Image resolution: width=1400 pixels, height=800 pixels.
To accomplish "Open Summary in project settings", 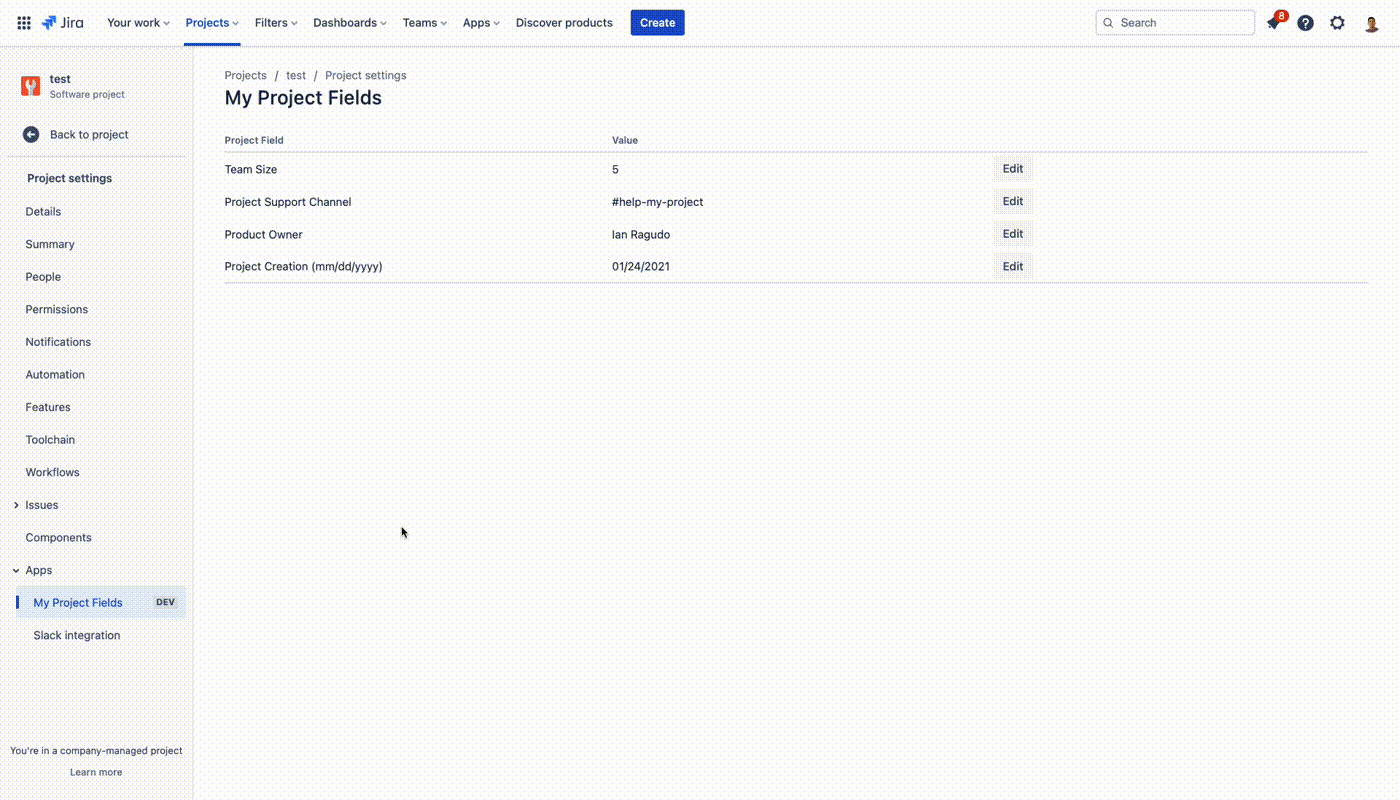I will click(x=50, y=244).
